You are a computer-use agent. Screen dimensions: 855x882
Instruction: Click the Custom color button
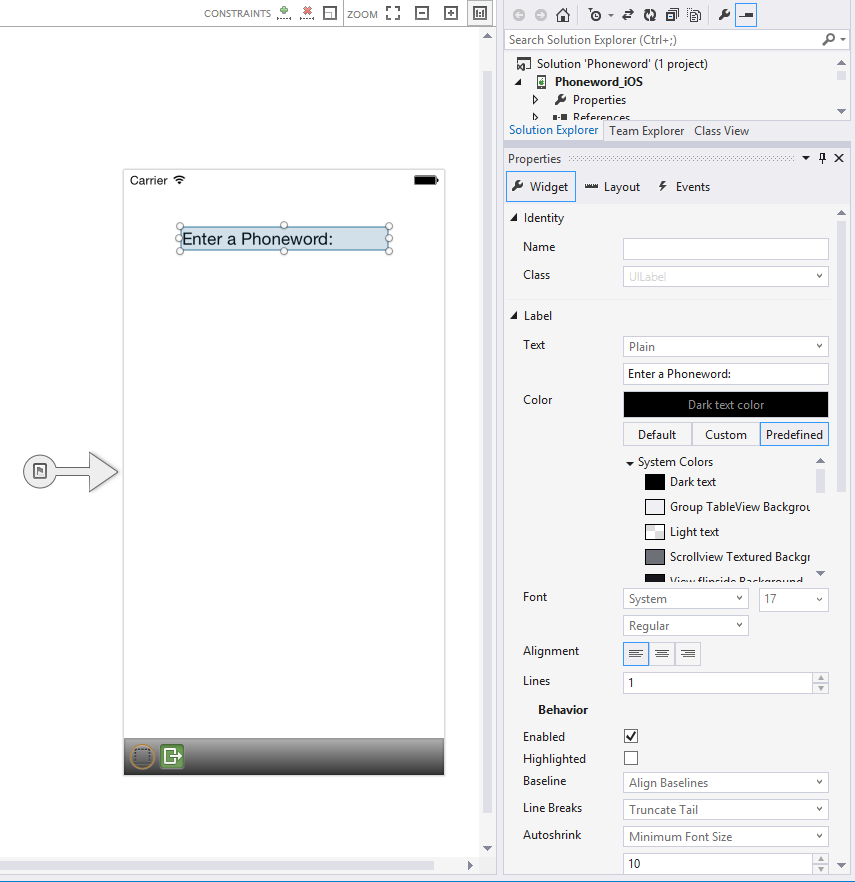tap(725, 435)
